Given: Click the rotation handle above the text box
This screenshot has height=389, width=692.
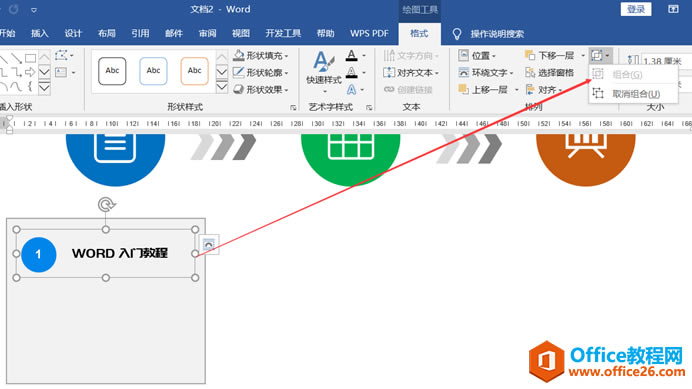Looking at the screenshot, I should coord(106,205).
